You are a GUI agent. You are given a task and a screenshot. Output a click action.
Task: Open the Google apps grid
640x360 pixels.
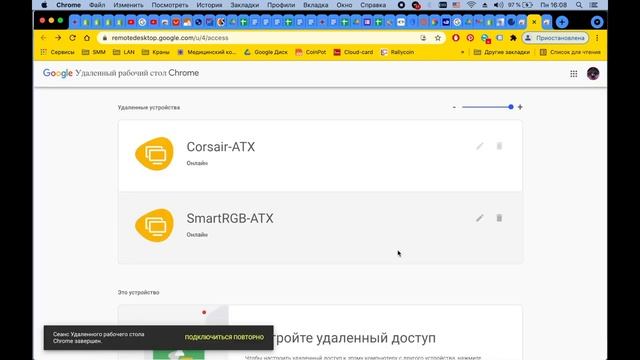point(573,73)
